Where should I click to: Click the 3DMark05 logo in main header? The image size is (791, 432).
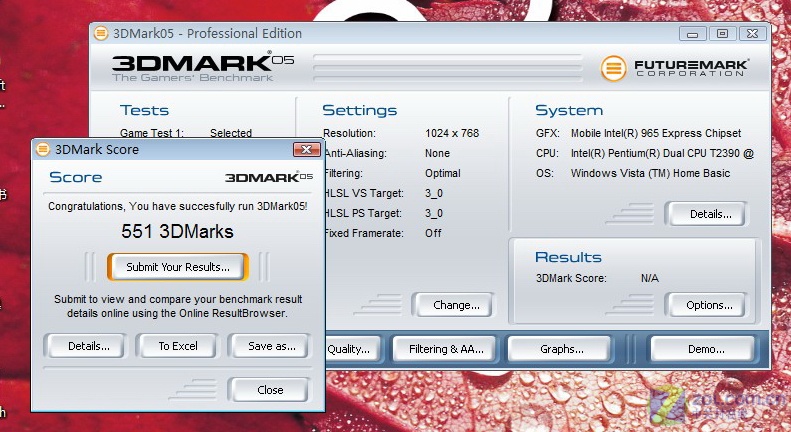tap(203, 67)
